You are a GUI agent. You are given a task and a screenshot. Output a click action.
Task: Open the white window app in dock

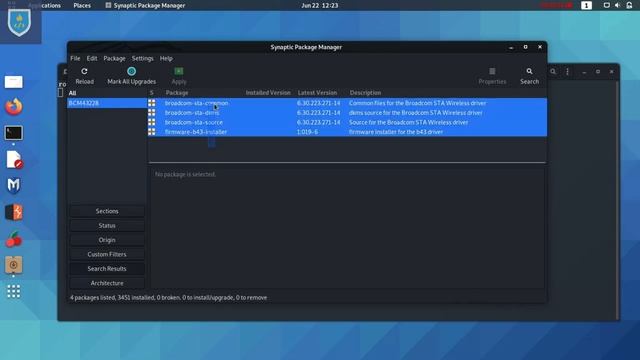point(13,82)
